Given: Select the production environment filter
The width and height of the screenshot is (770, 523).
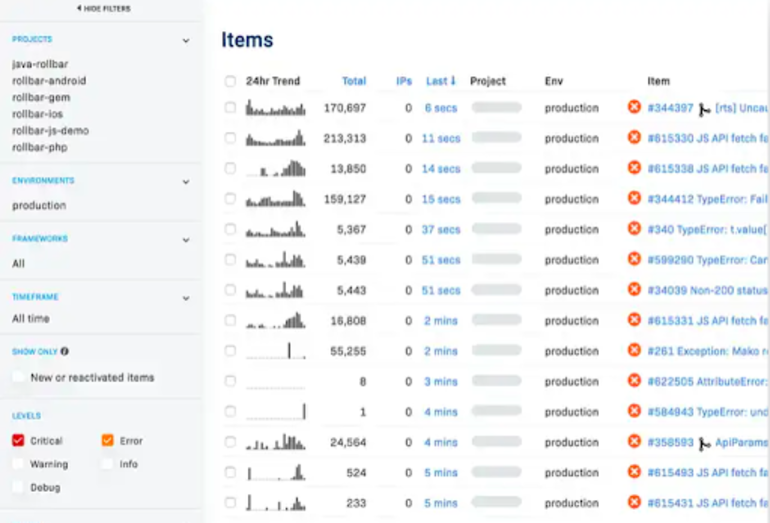Looking at the screenshot, I should point(39,205).
